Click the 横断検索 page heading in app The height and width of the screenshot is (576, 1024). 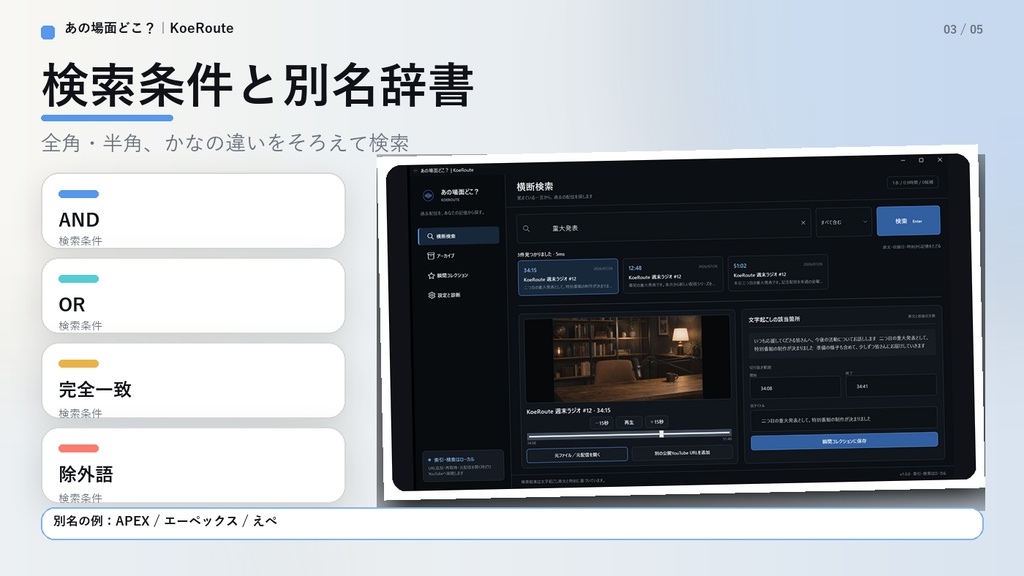coord(535,187)
